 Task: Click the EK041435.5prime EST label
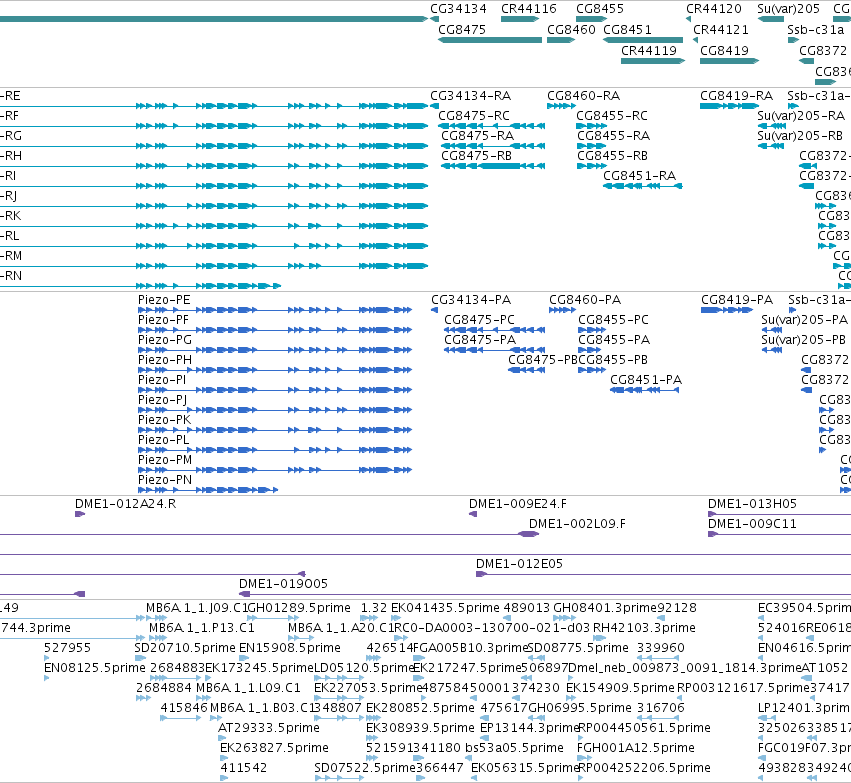445,608
